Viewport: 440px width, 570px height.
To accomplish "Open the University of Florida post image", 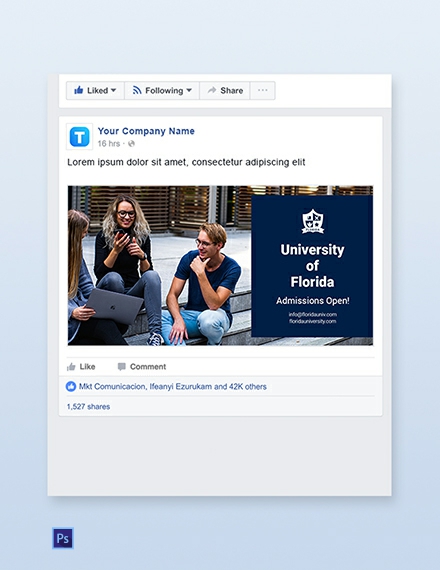I will click(x=220, y=265).
